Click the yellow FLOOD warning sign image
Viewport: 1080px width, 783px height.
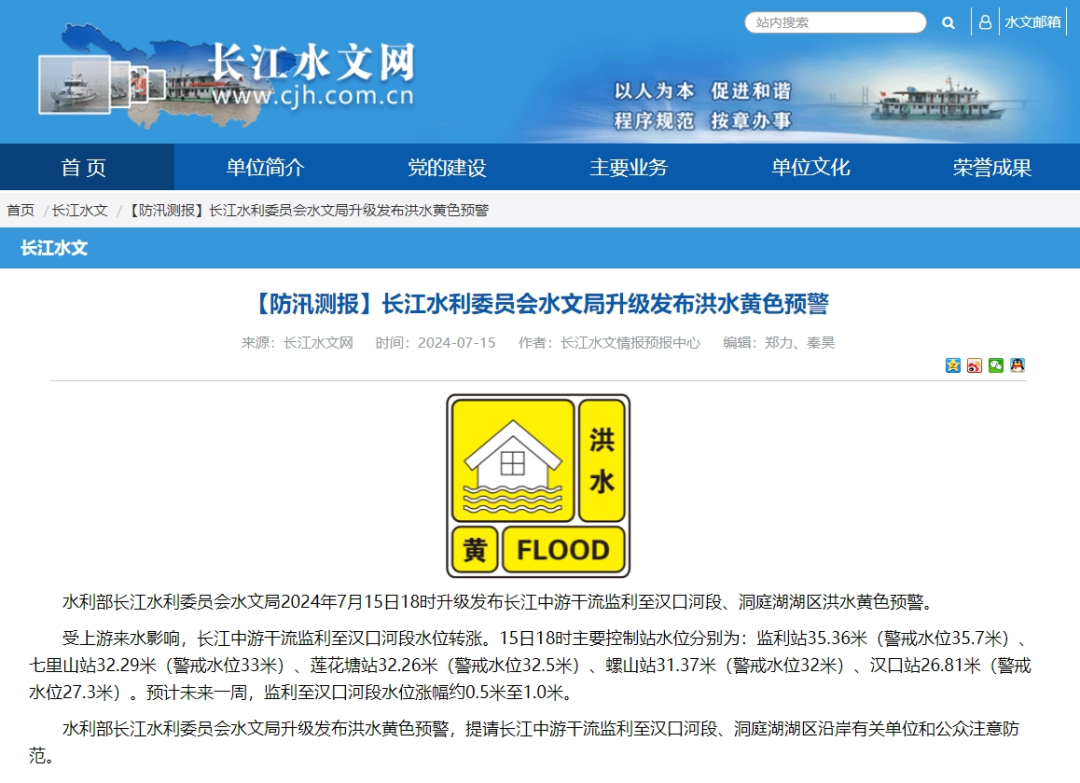coord(538,483)
